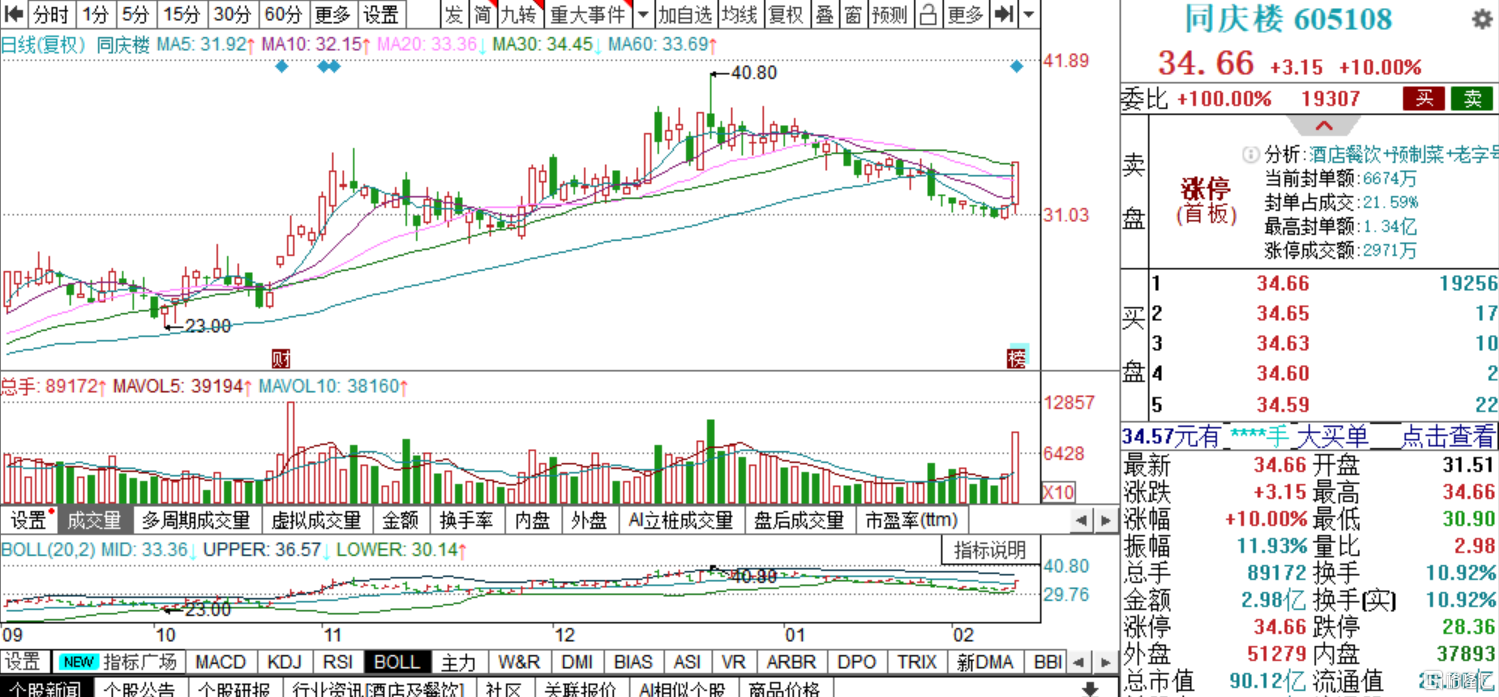The height and width of the screenshot is (697, 1499).
Task: Open the 更多 periods menu beside 60分
Action: (x=333, y=14)
